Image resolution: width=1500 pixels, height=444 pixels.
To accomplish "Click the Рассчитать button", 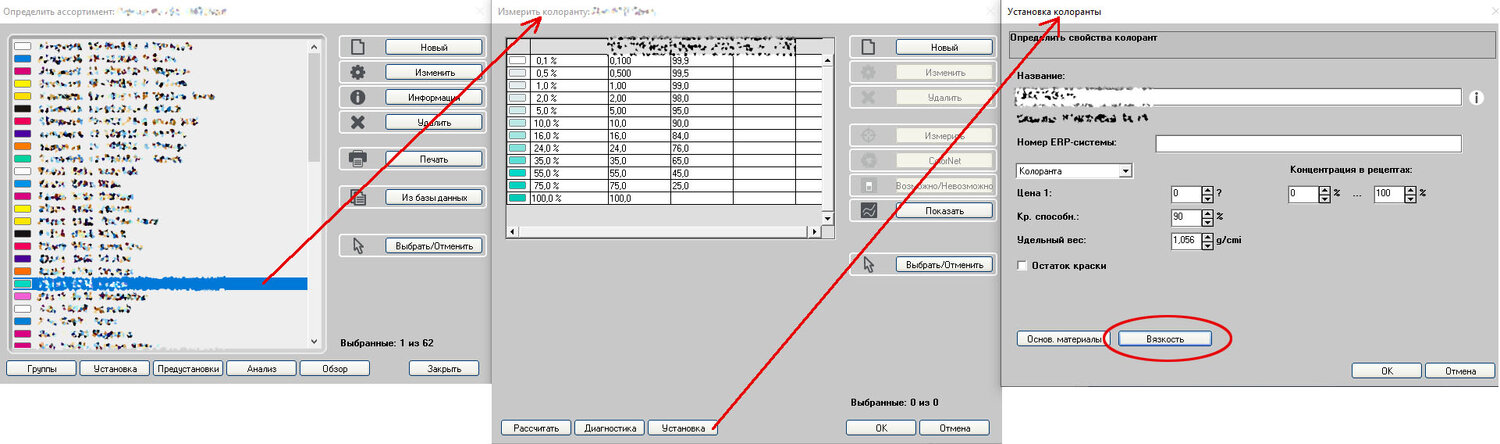I will (536, 428).
